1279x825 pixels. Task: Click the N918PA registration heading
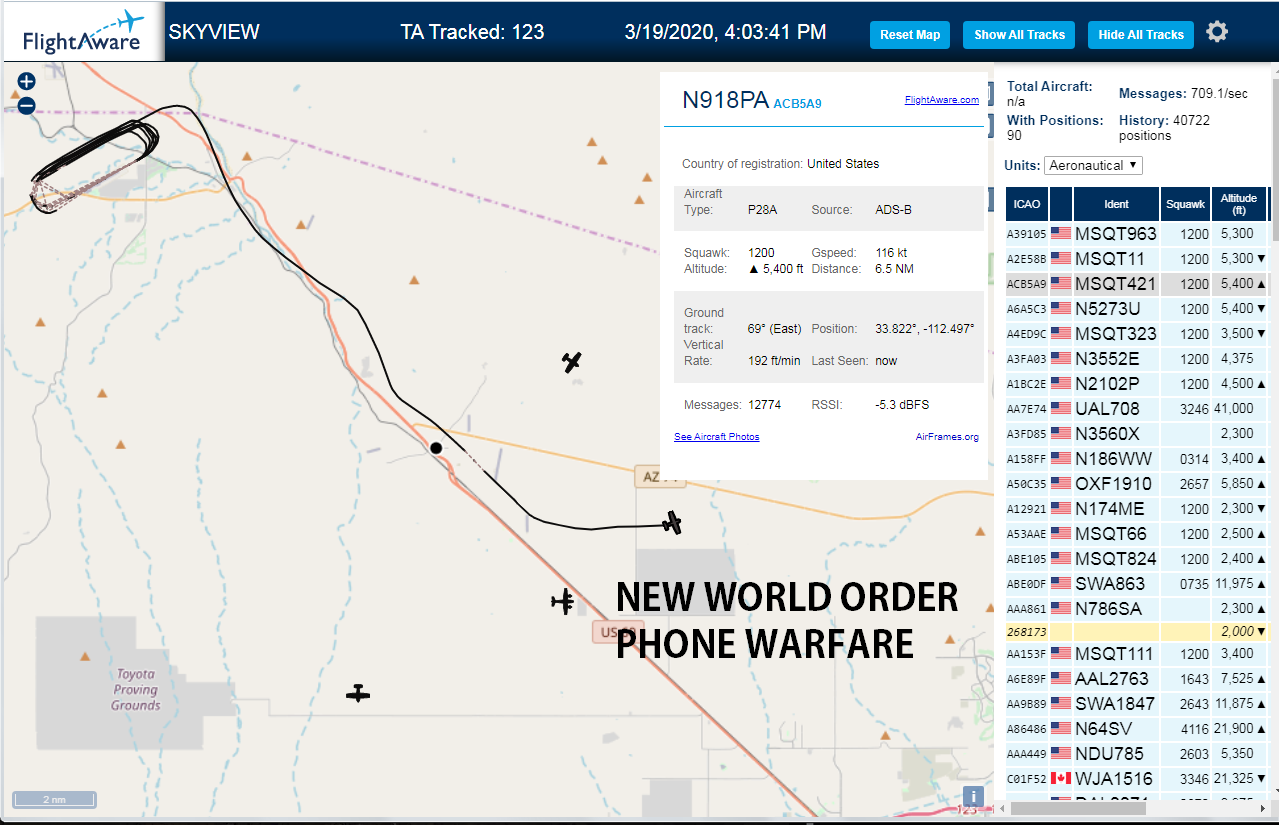725,100
